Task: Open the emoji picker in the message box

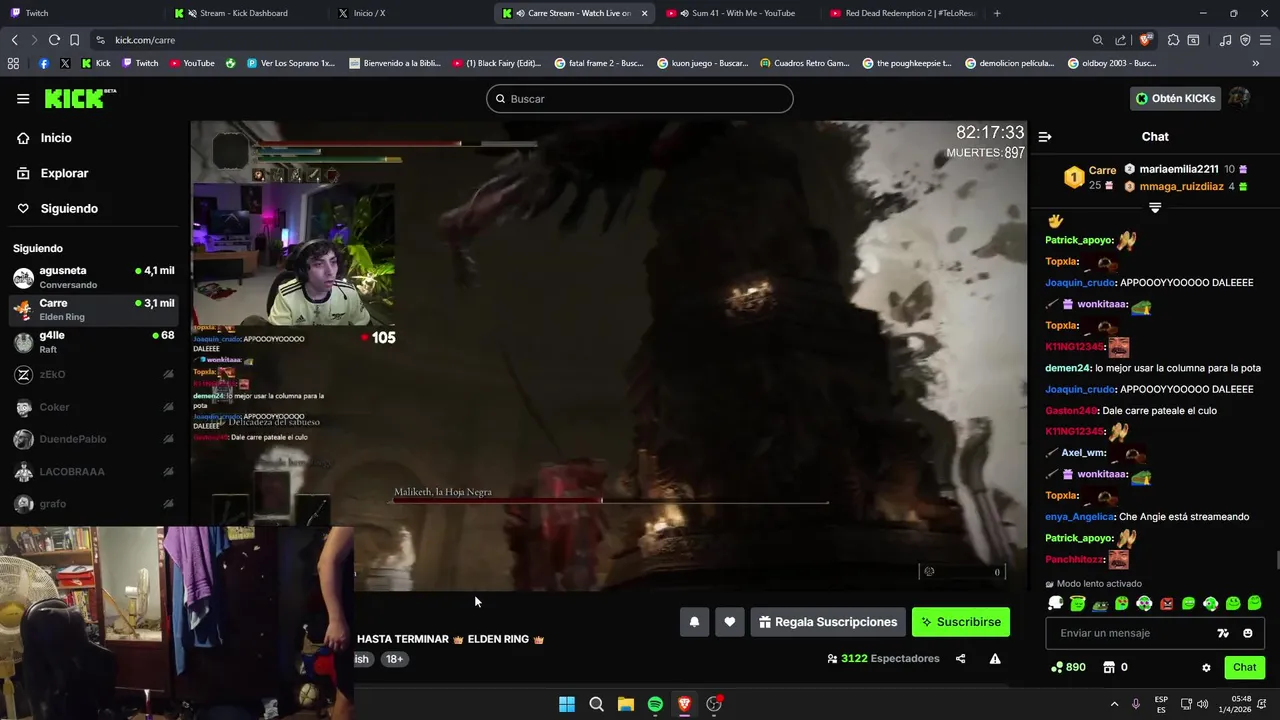Action: click(1247, 633)
